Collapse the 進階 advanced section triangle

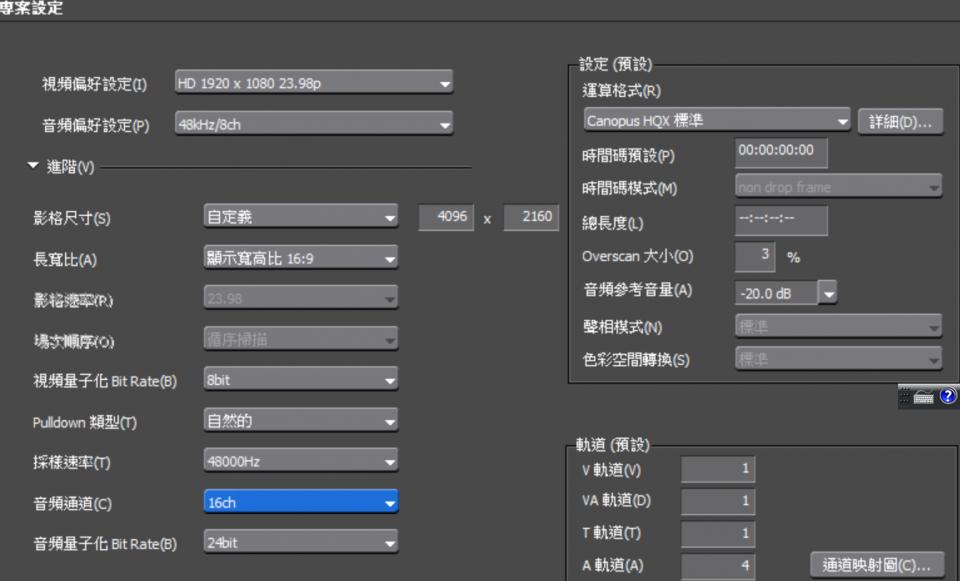pos(33,166)
